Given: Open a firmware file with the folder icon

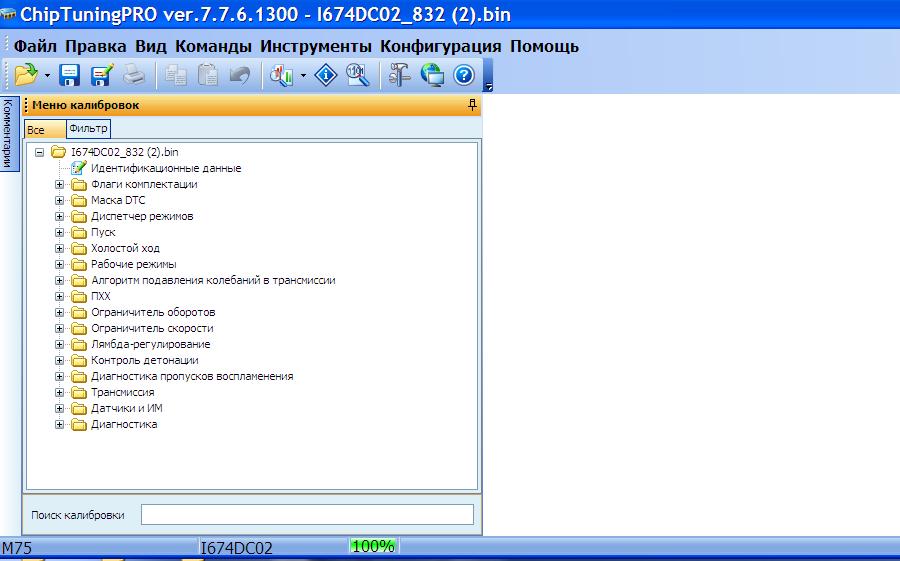Looking at the screenshot, I should (x=26, y=75).
